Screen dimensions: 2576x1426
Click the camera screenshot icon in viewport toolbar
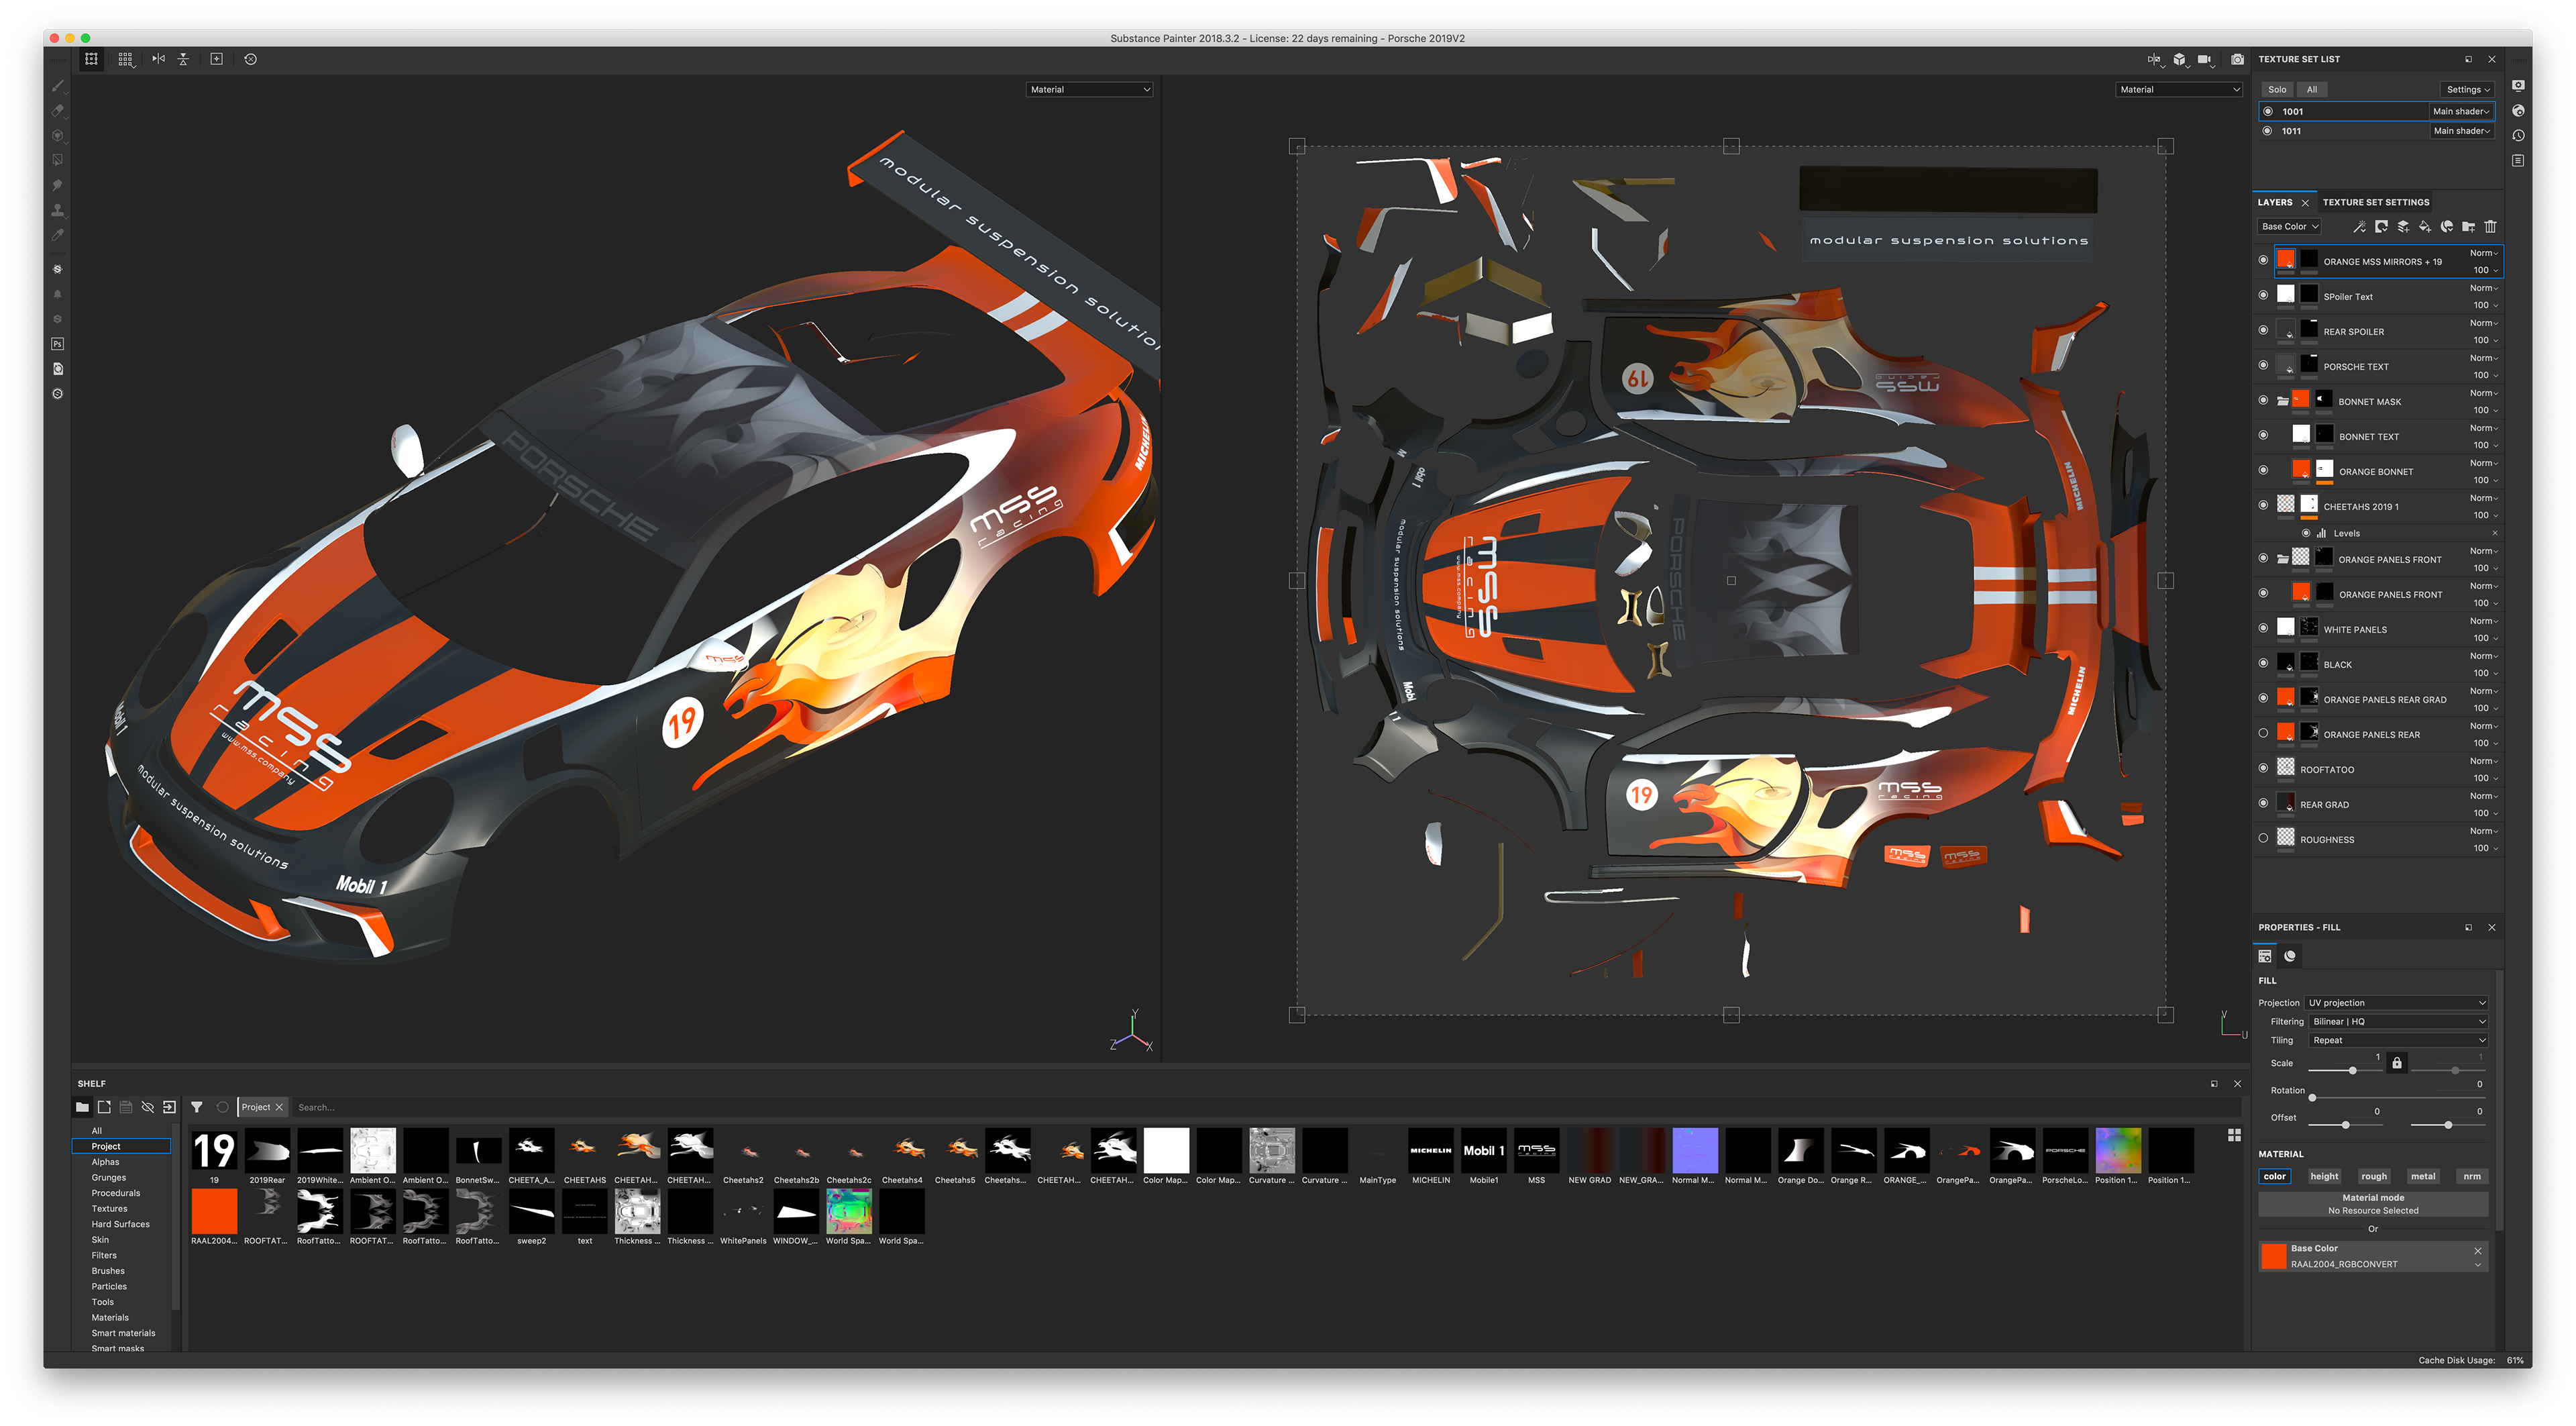pos(2238,59)
